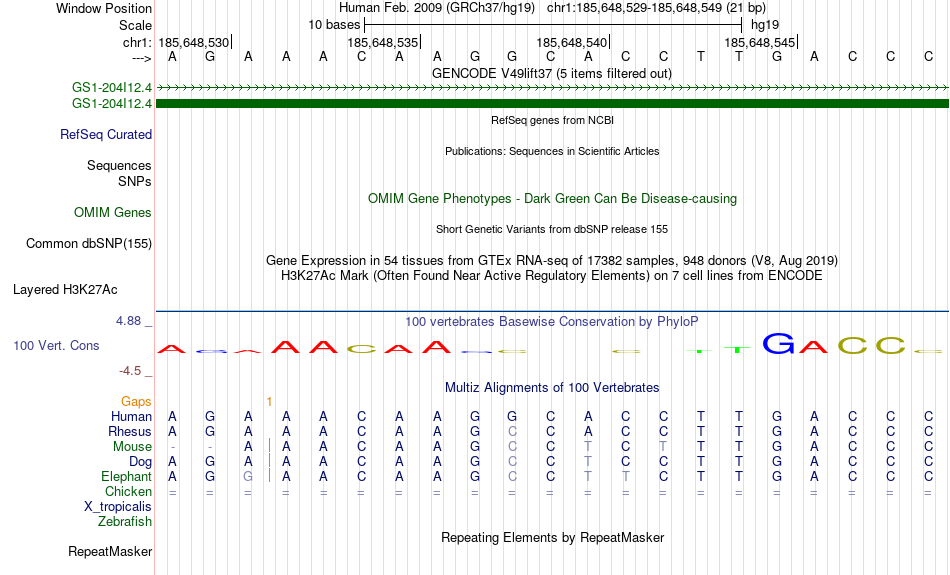The height and width of the screenshot is (575, 950).
Task: Click the genome title Human Feb. 2009 (GRCh37/hg19)
Action: (437, 8)
